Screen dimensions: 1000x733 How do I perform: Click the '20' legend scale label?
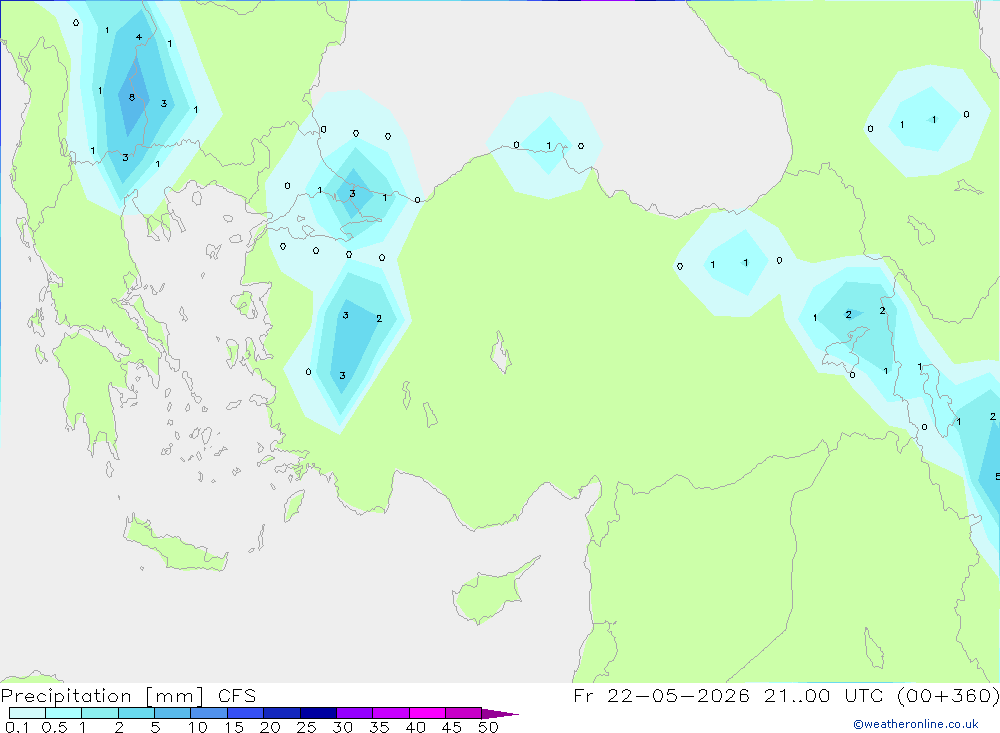(270, 727)
